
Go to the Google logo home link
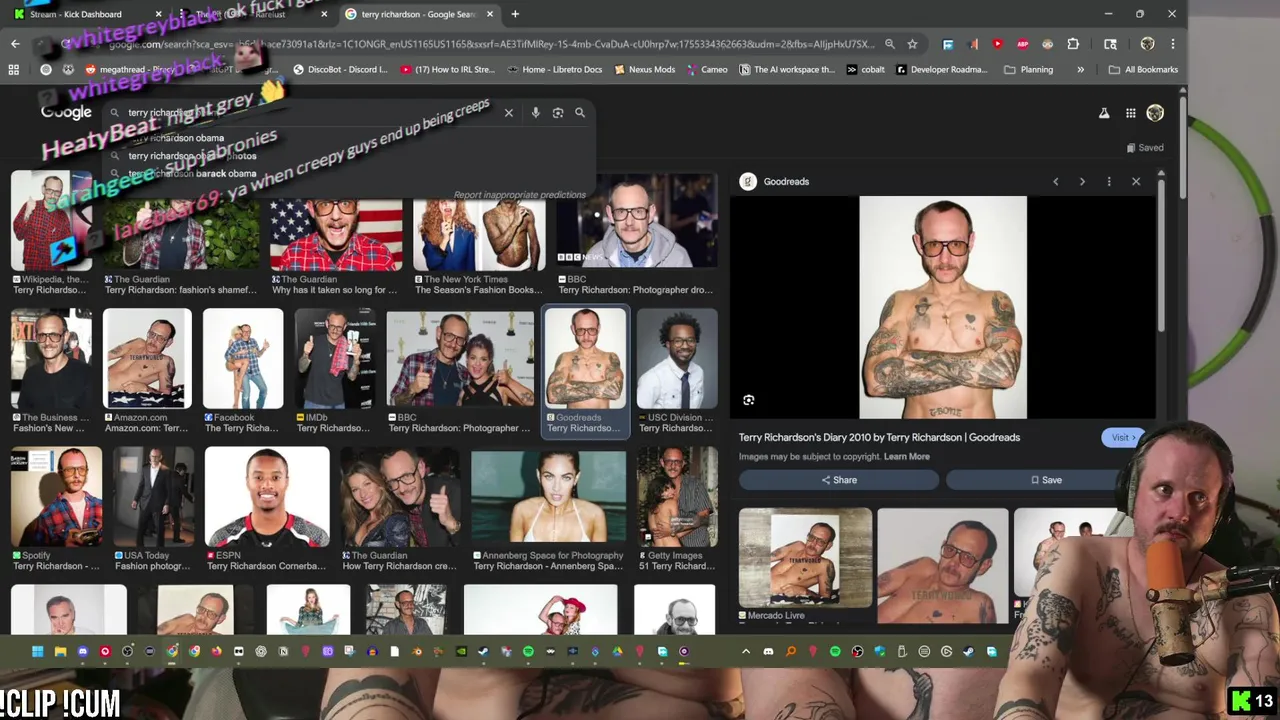click(66, 113)
